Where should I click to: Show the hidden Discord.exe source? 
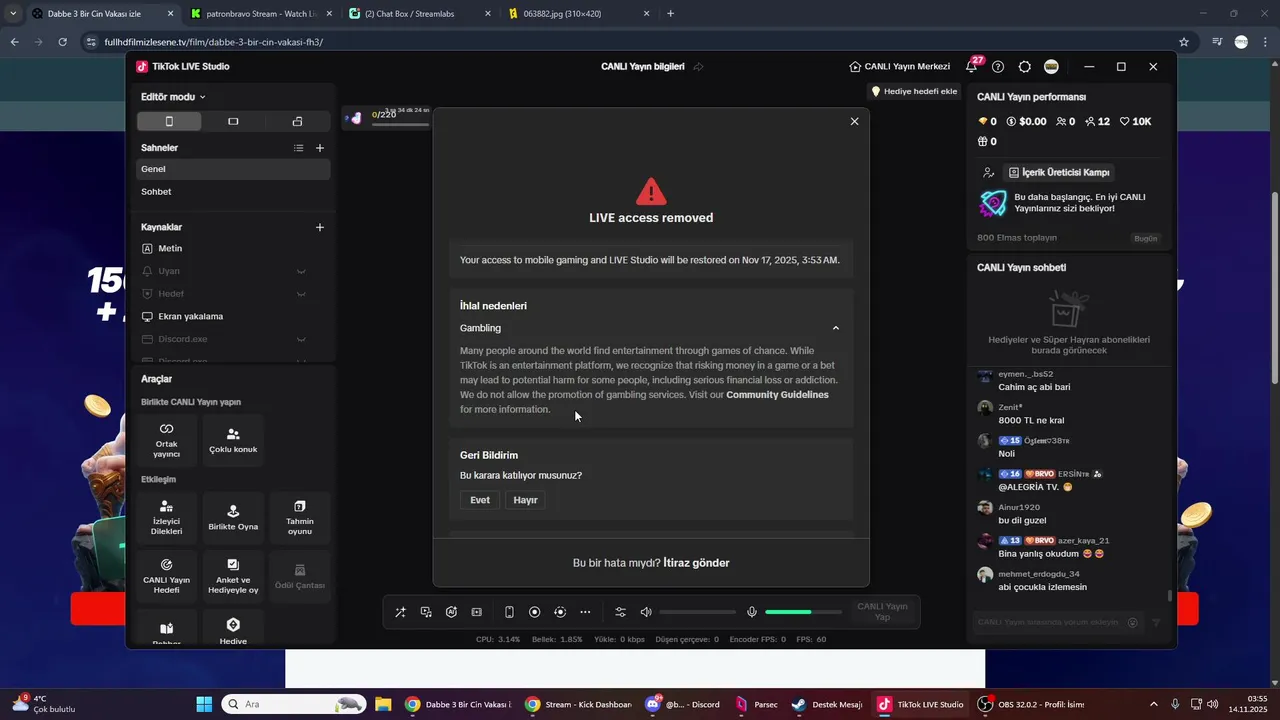click(x=301, y=339)
